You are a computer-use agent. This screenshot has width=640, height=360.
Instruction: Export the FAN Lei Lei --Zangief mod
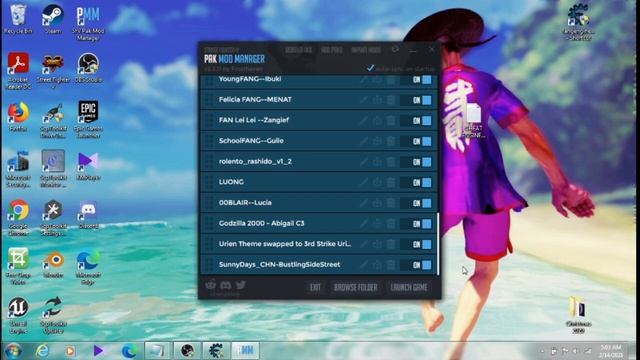point(377,120)
